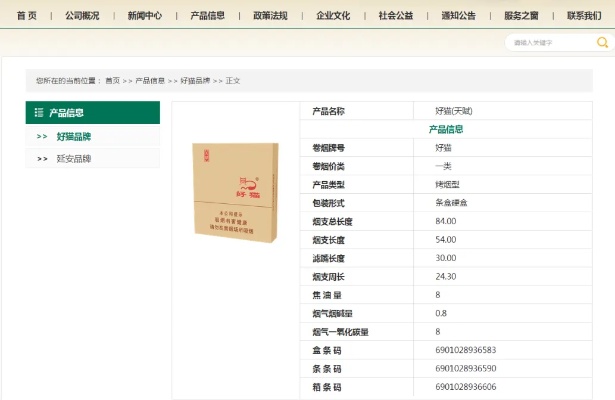Click the 烟气烟碱量 value 0.8
Viewport: 615px width, 400px height.
click(441, 313)
